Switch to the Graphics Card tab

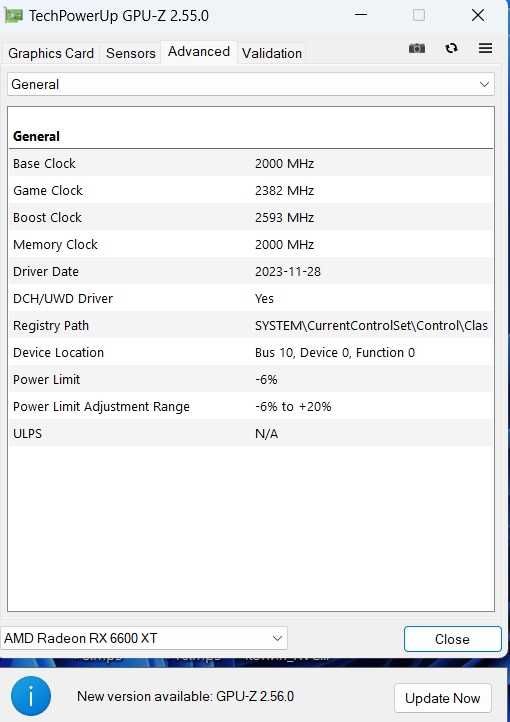(x=51, y=53)
